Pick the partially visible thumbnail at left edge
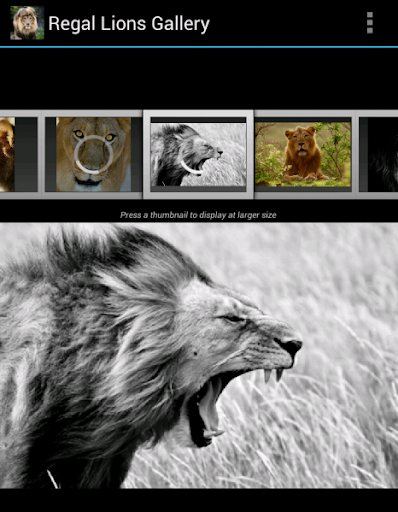This screenshot has height=512, width=398. tap(18, 154)
